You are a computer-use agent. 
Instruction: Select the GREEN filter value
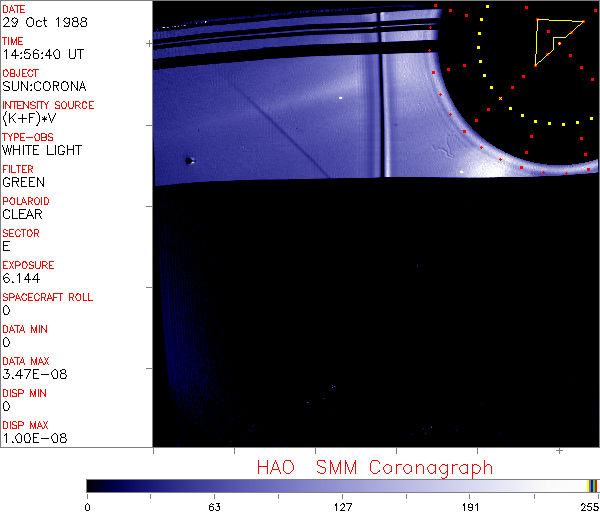tap(23, 182)
